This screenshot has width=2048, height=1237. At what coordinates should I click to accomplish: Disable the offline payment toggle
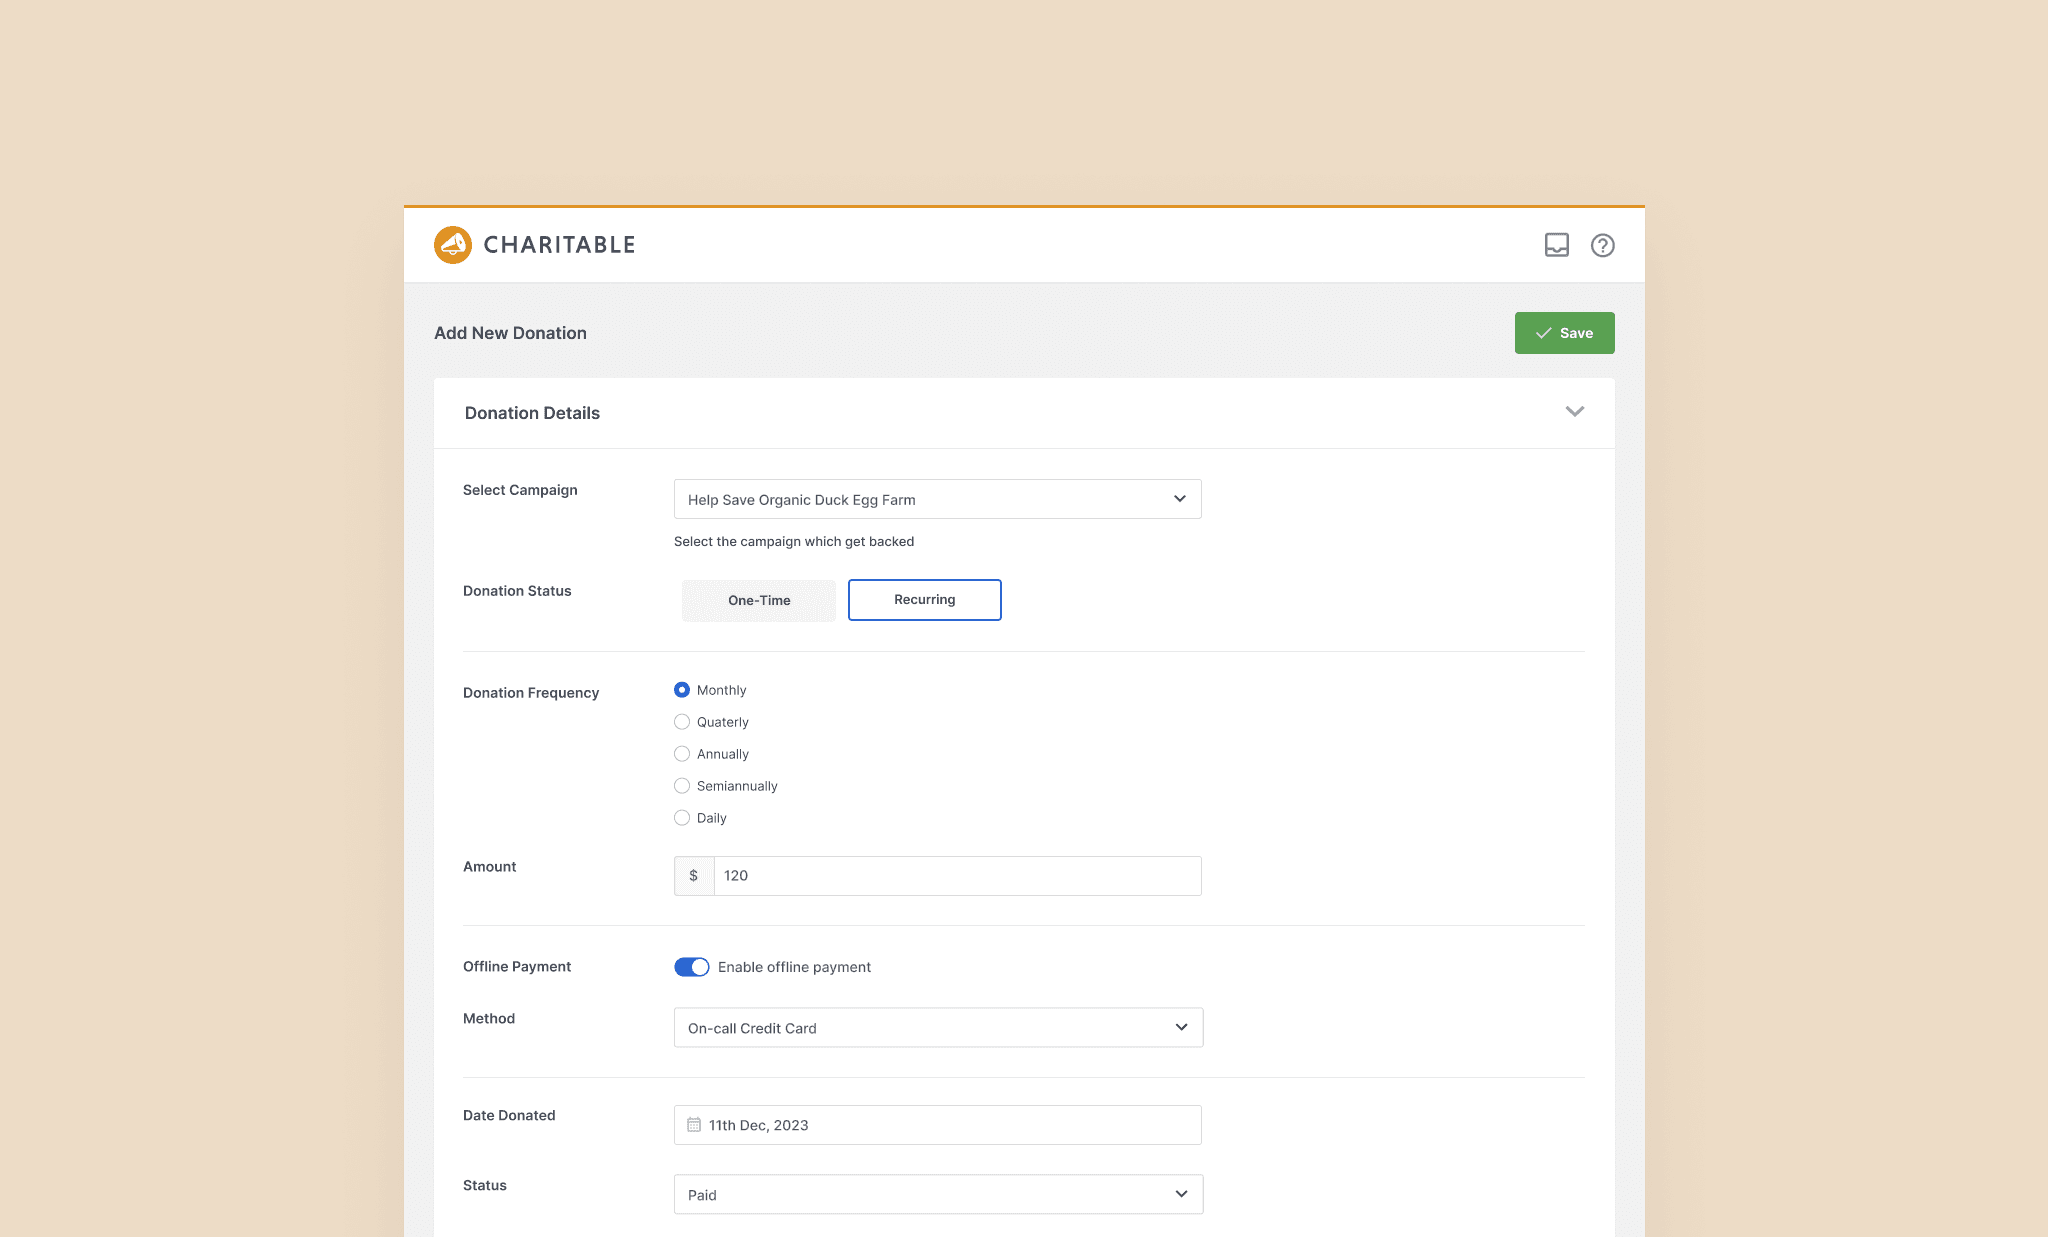point(691,967)
